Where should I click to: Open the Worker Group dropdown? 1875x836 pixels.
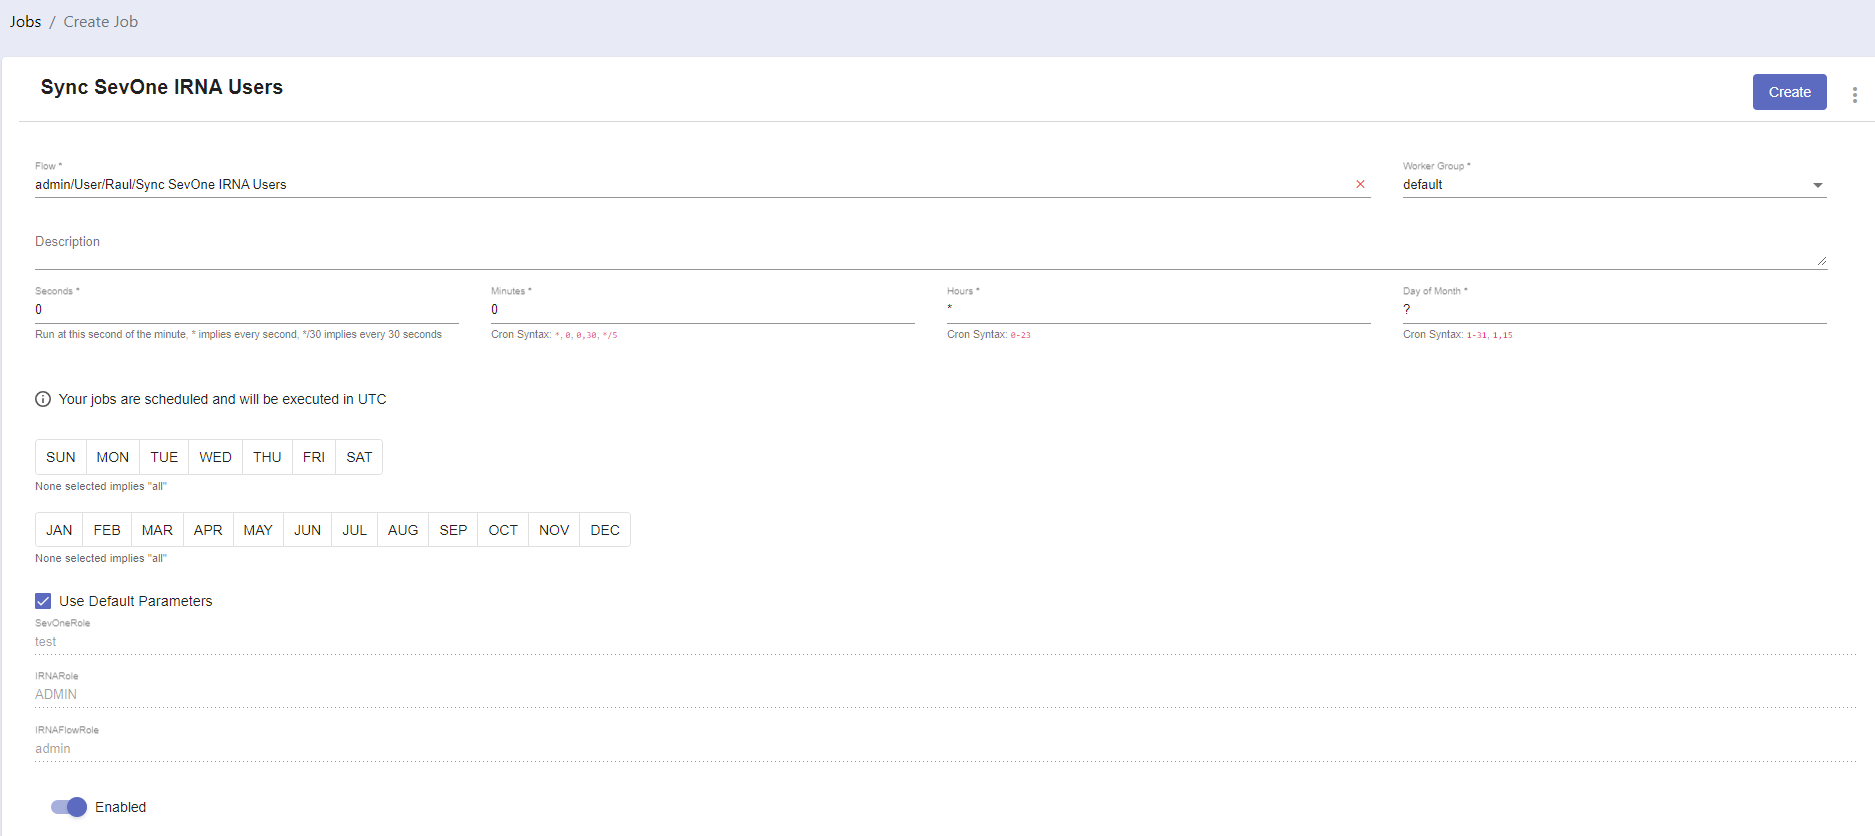(x=1614, y=185)
